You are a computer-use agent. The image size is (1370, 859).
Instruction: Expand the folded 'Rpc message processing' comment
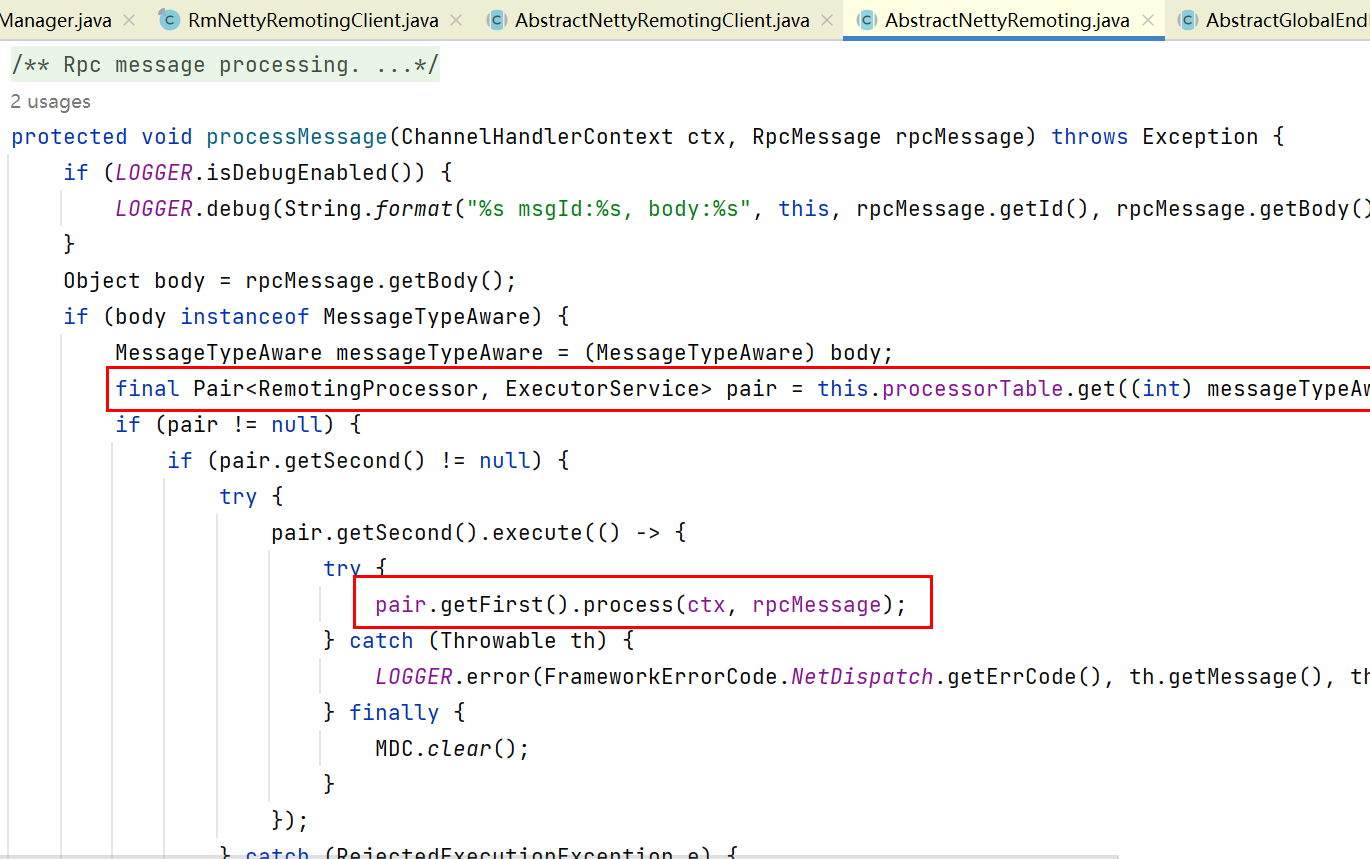[x=225, y=65]
